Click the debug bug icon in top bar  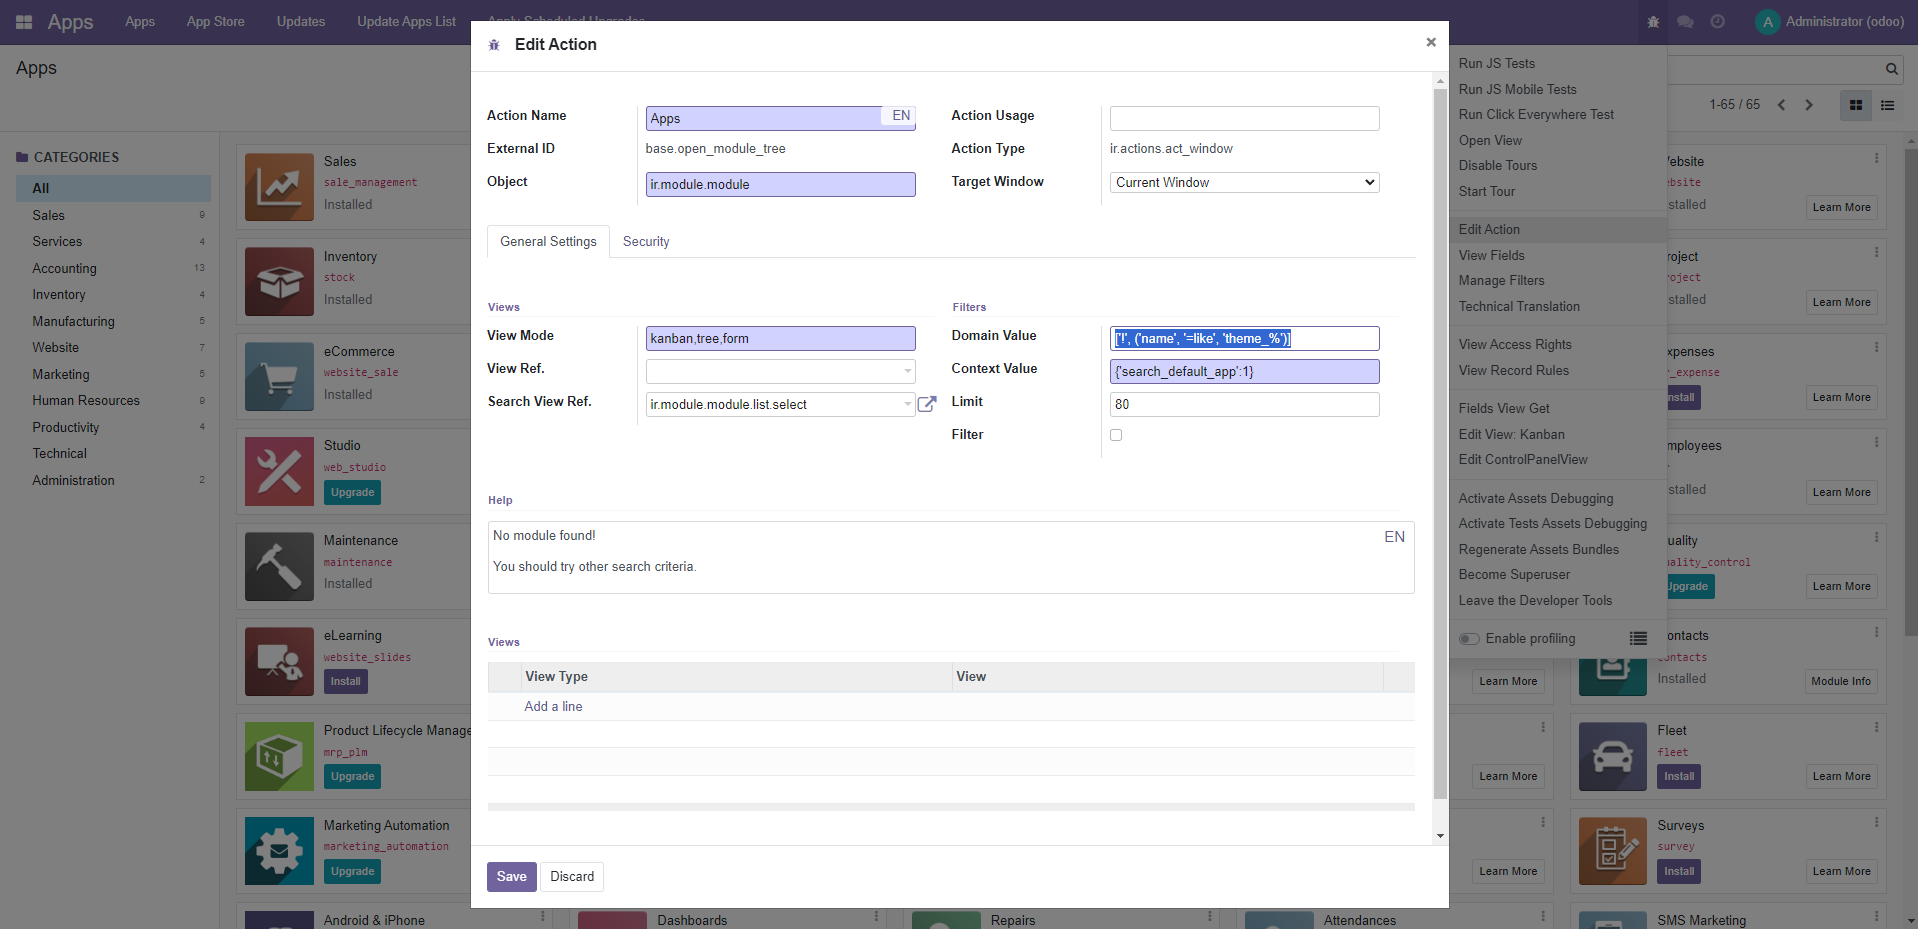point(1653,22)
